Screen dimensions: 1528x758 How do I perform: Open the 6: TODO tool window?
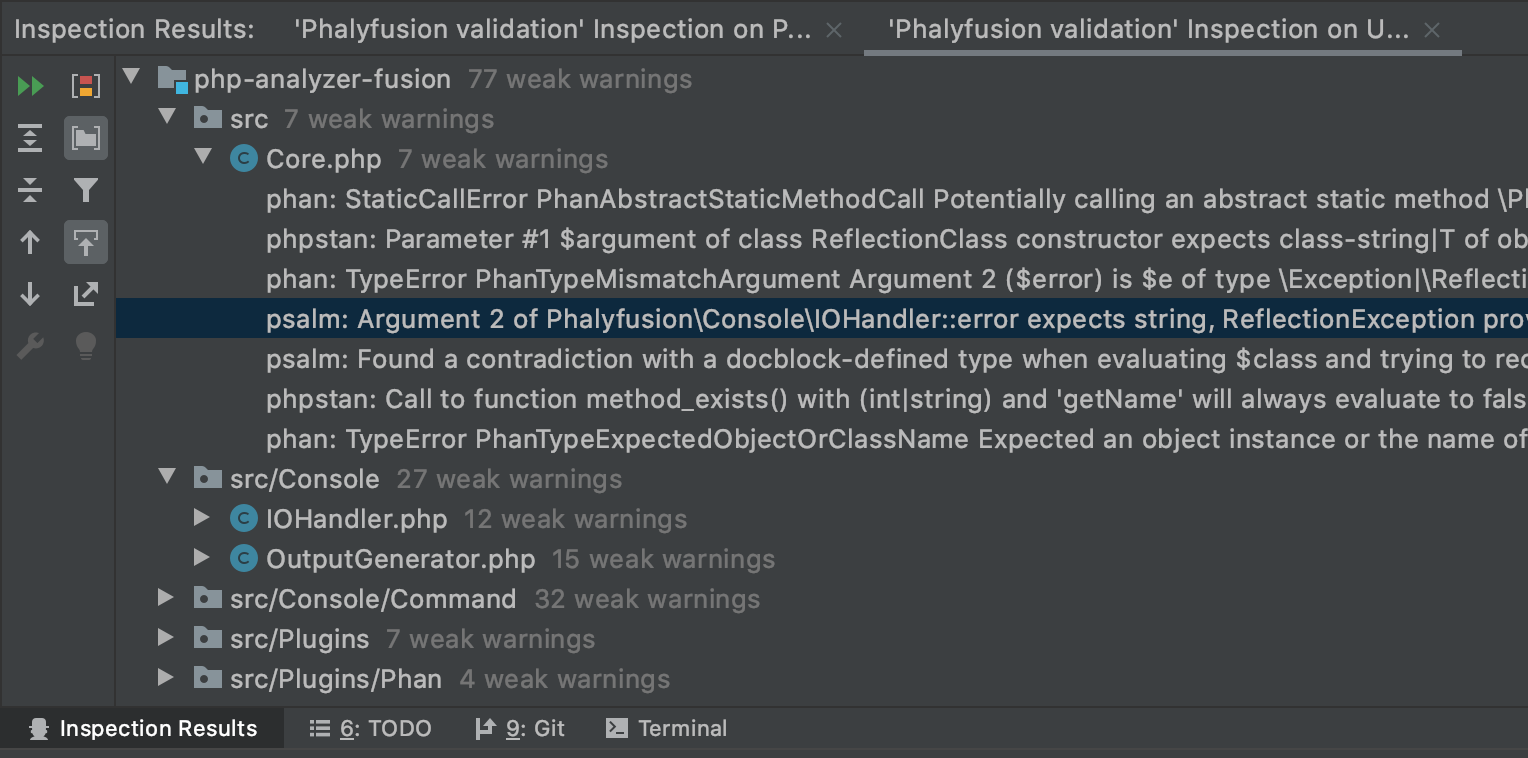pyautogui.click(x=371, y=729)
